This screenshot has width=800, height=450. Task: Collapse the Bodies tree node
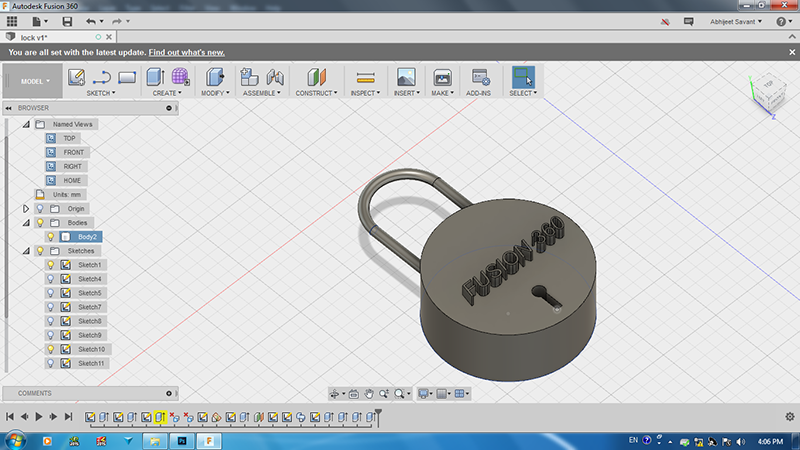(26, 222)
